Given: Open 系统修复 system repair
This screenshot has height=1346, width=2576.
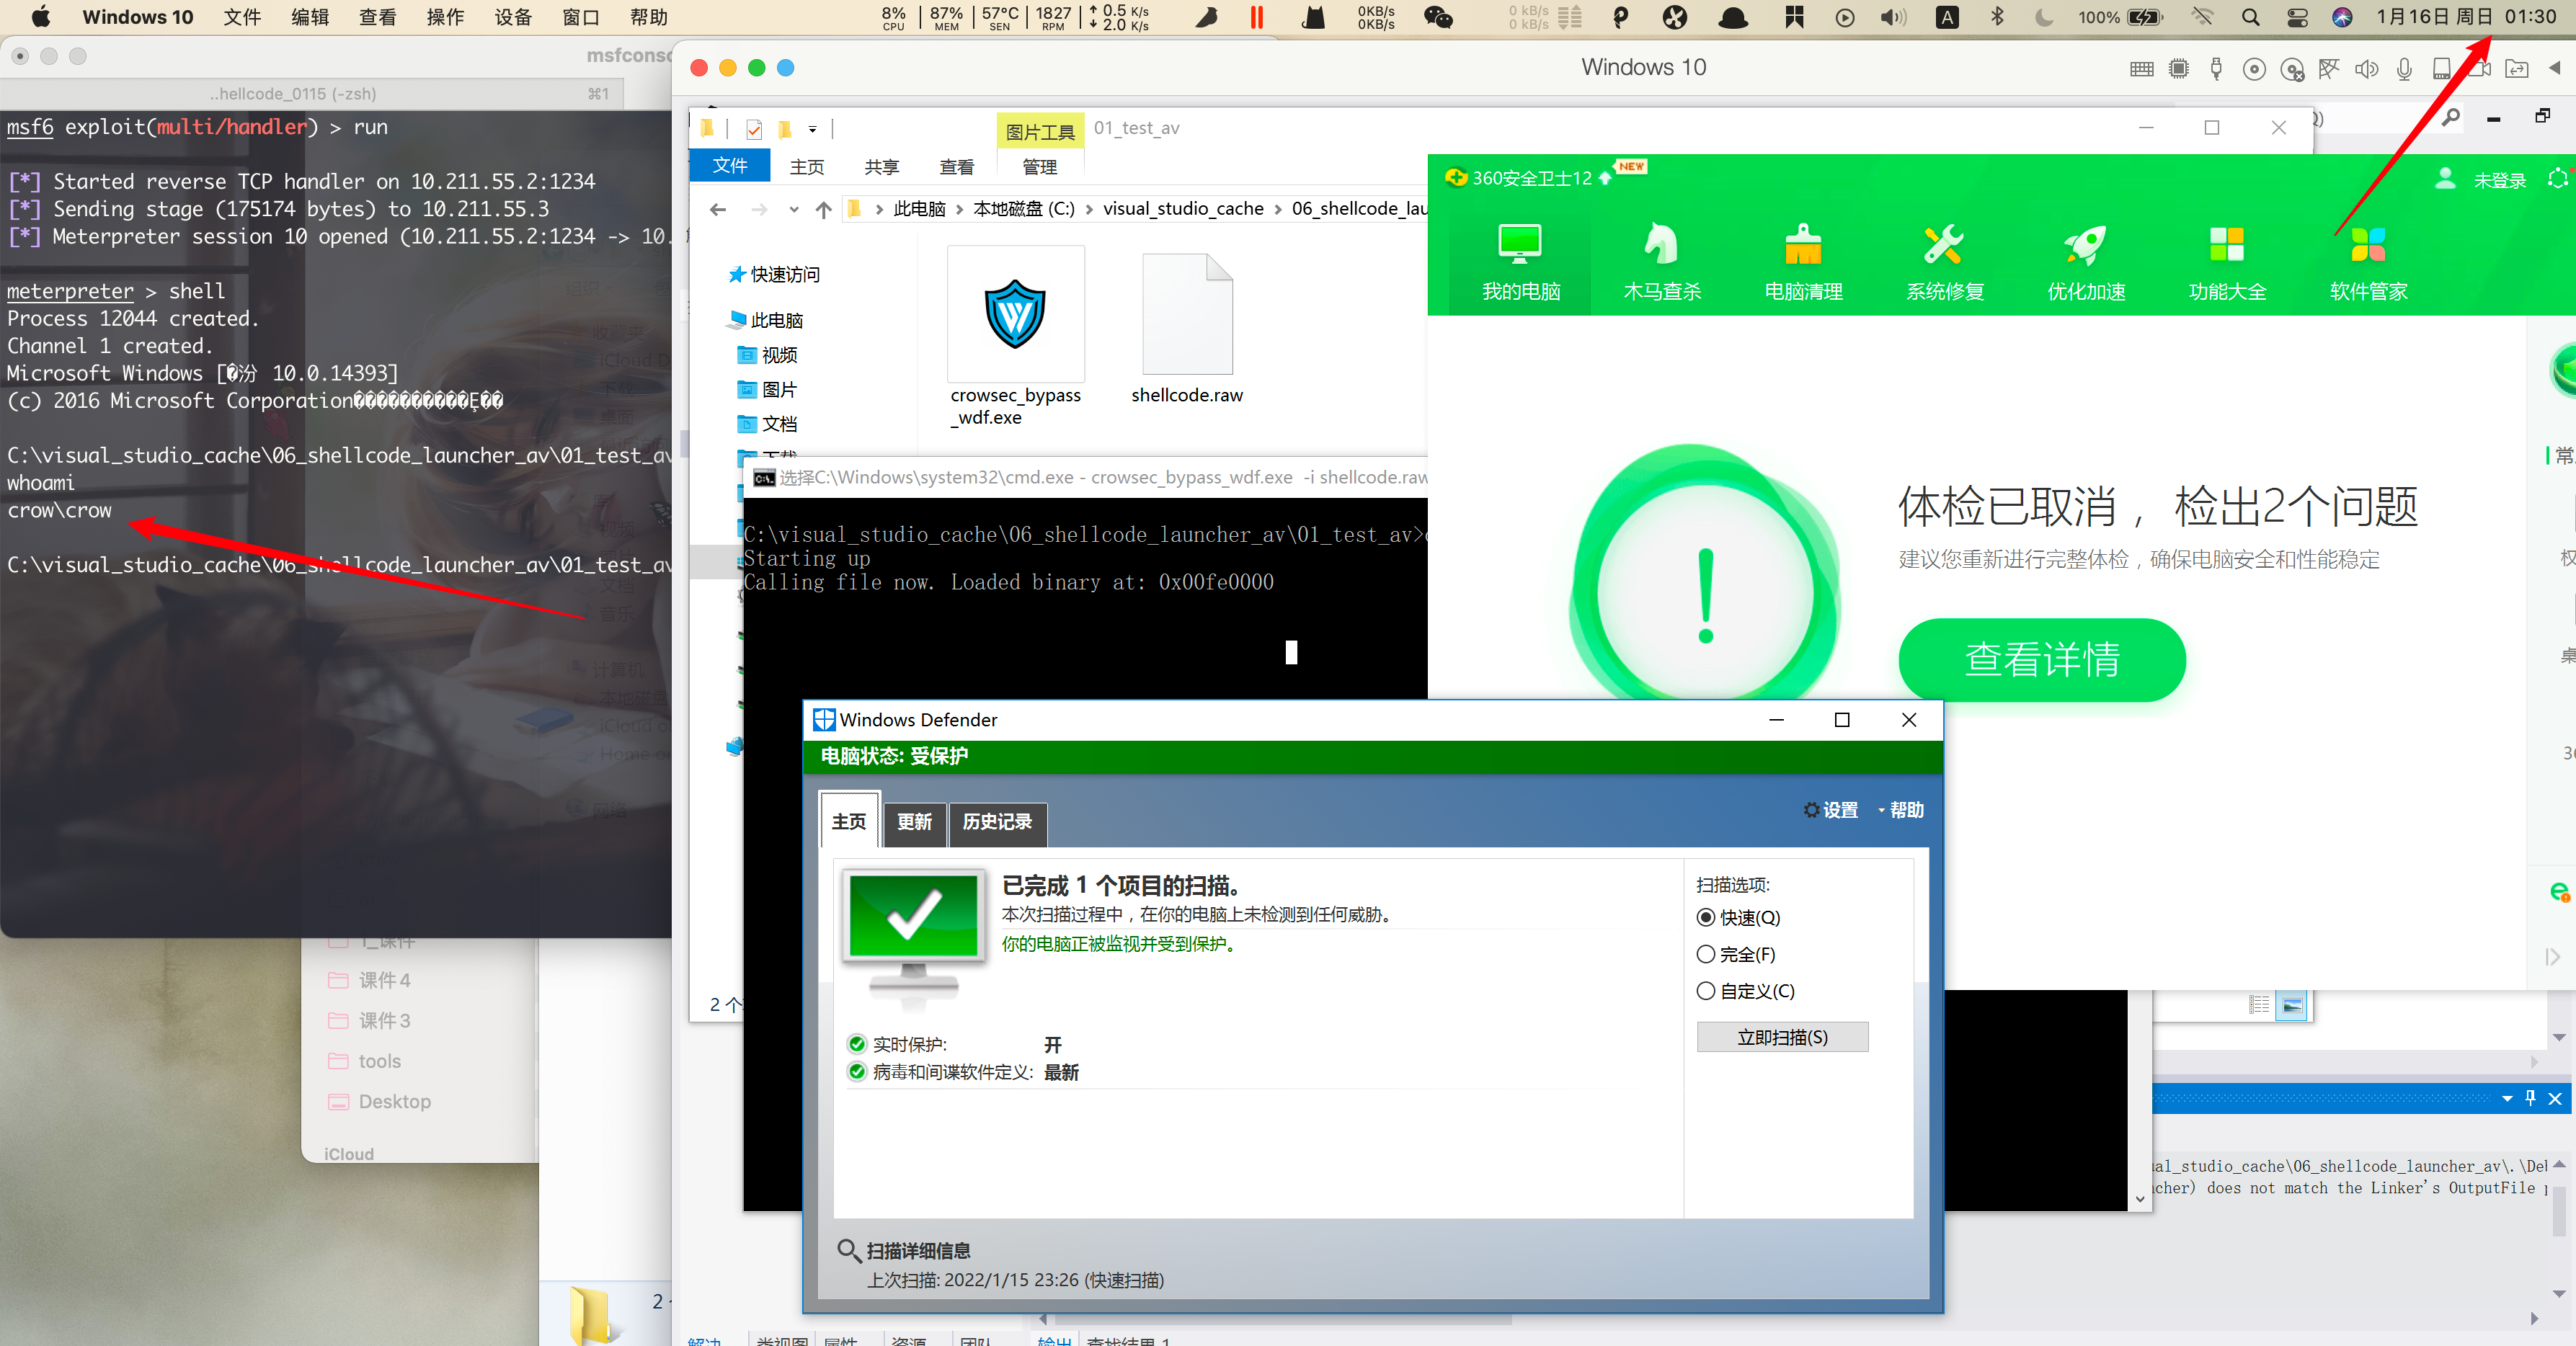Looking at the screenshot, I should (x=1945, y=262).
